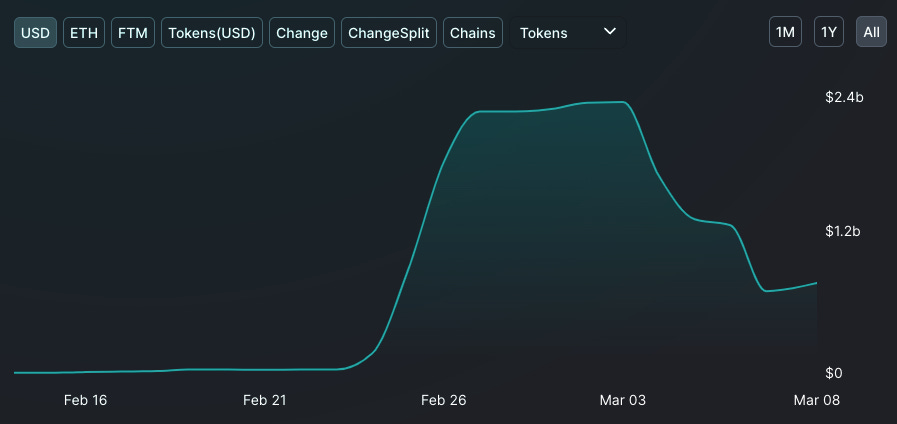The width and height of the screenshot is (897, 424).
Task: Click the Feb 21 date label
Action: [264, 400]
